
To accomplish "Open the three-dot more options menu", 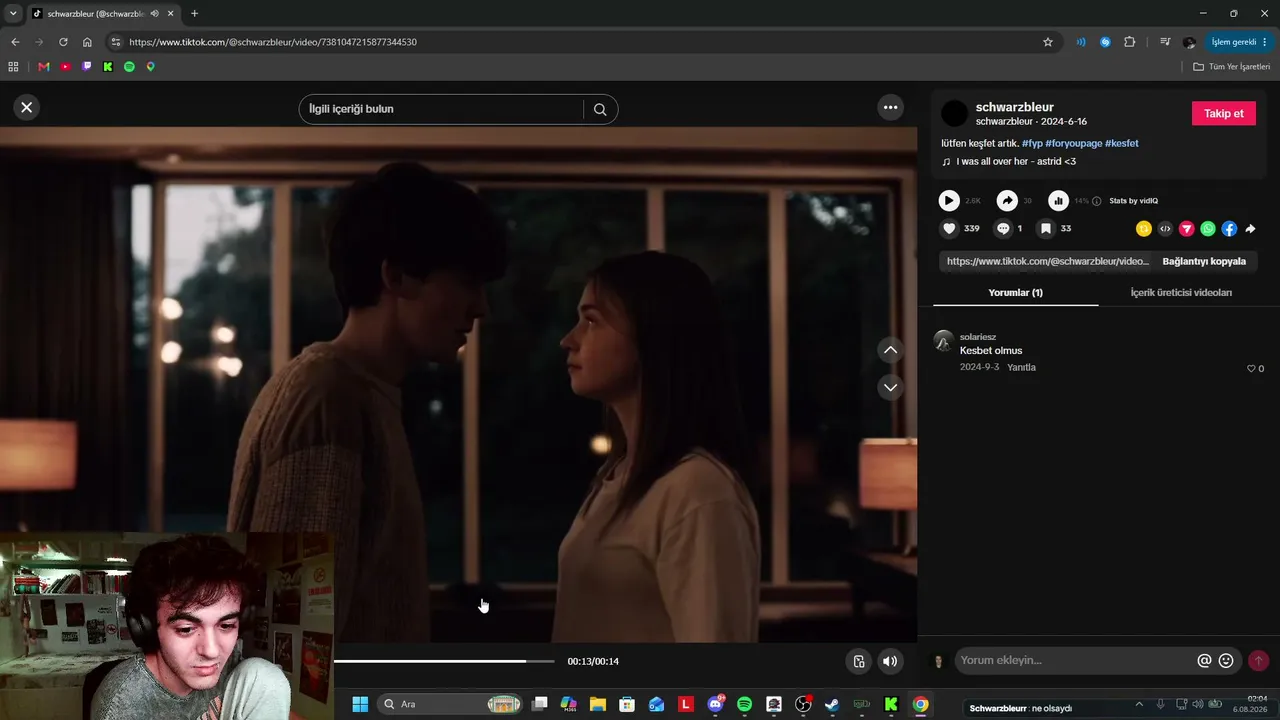I will point(890,107).
